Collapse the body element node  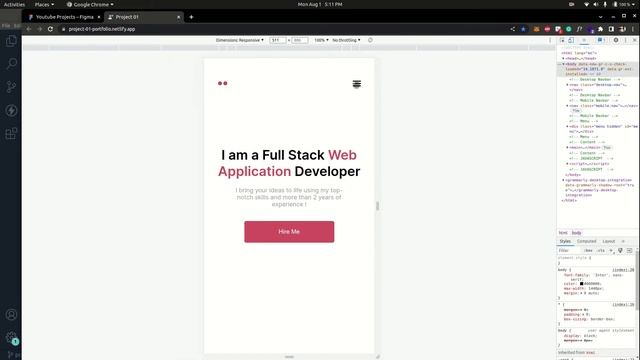(x=563, y=64)
